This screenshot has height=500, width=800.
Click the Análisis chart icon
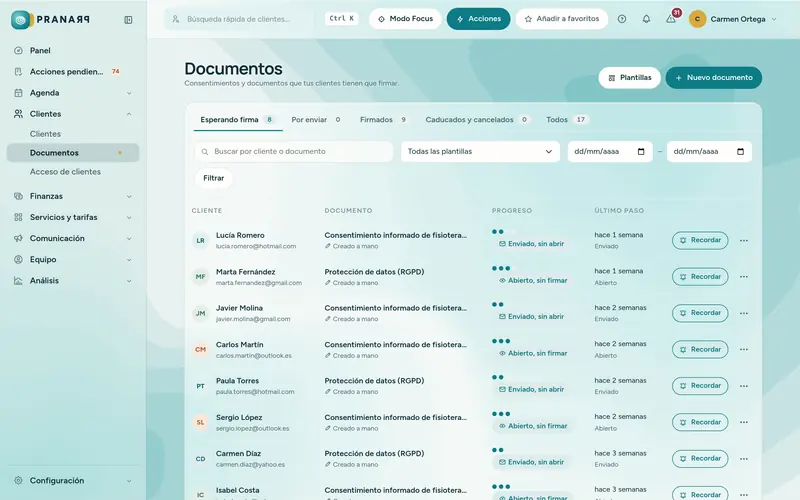18,281
